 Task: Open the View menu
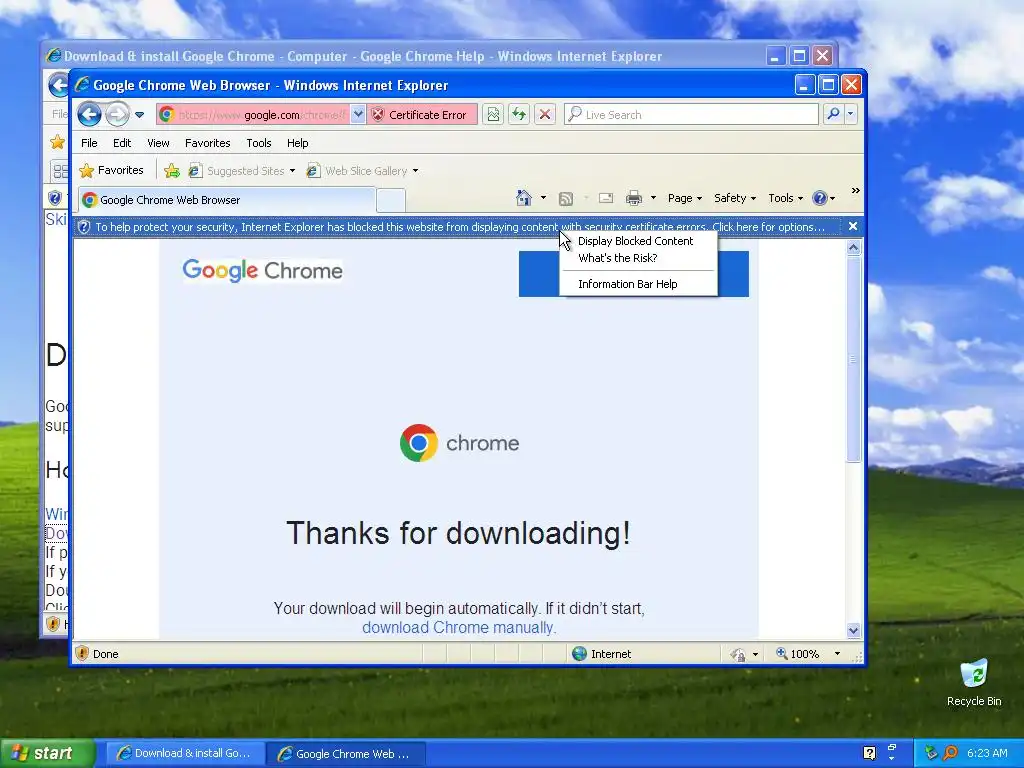pyautogui.click(x=158, y=143)
